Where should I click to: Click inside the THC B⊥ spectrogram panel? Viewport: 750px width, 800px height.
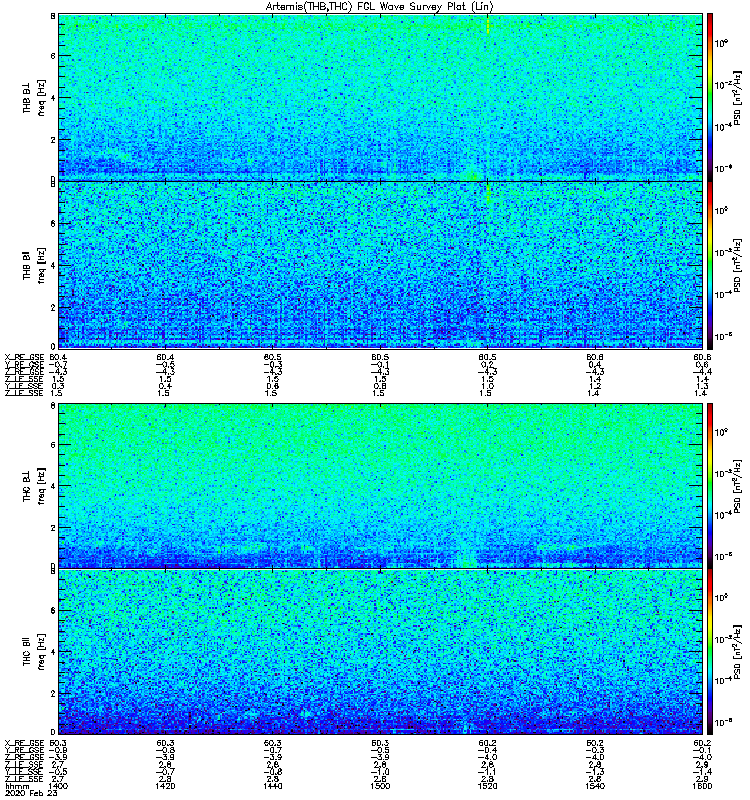pyautogui.click(x=380, y=486)
